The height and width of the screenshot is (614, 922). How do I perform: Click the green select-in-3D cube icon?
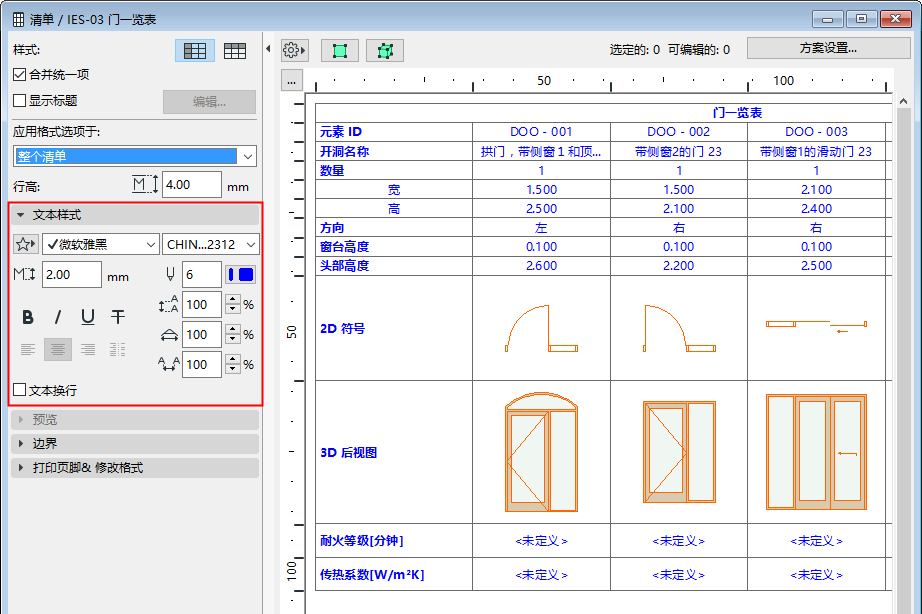[385, 51]
